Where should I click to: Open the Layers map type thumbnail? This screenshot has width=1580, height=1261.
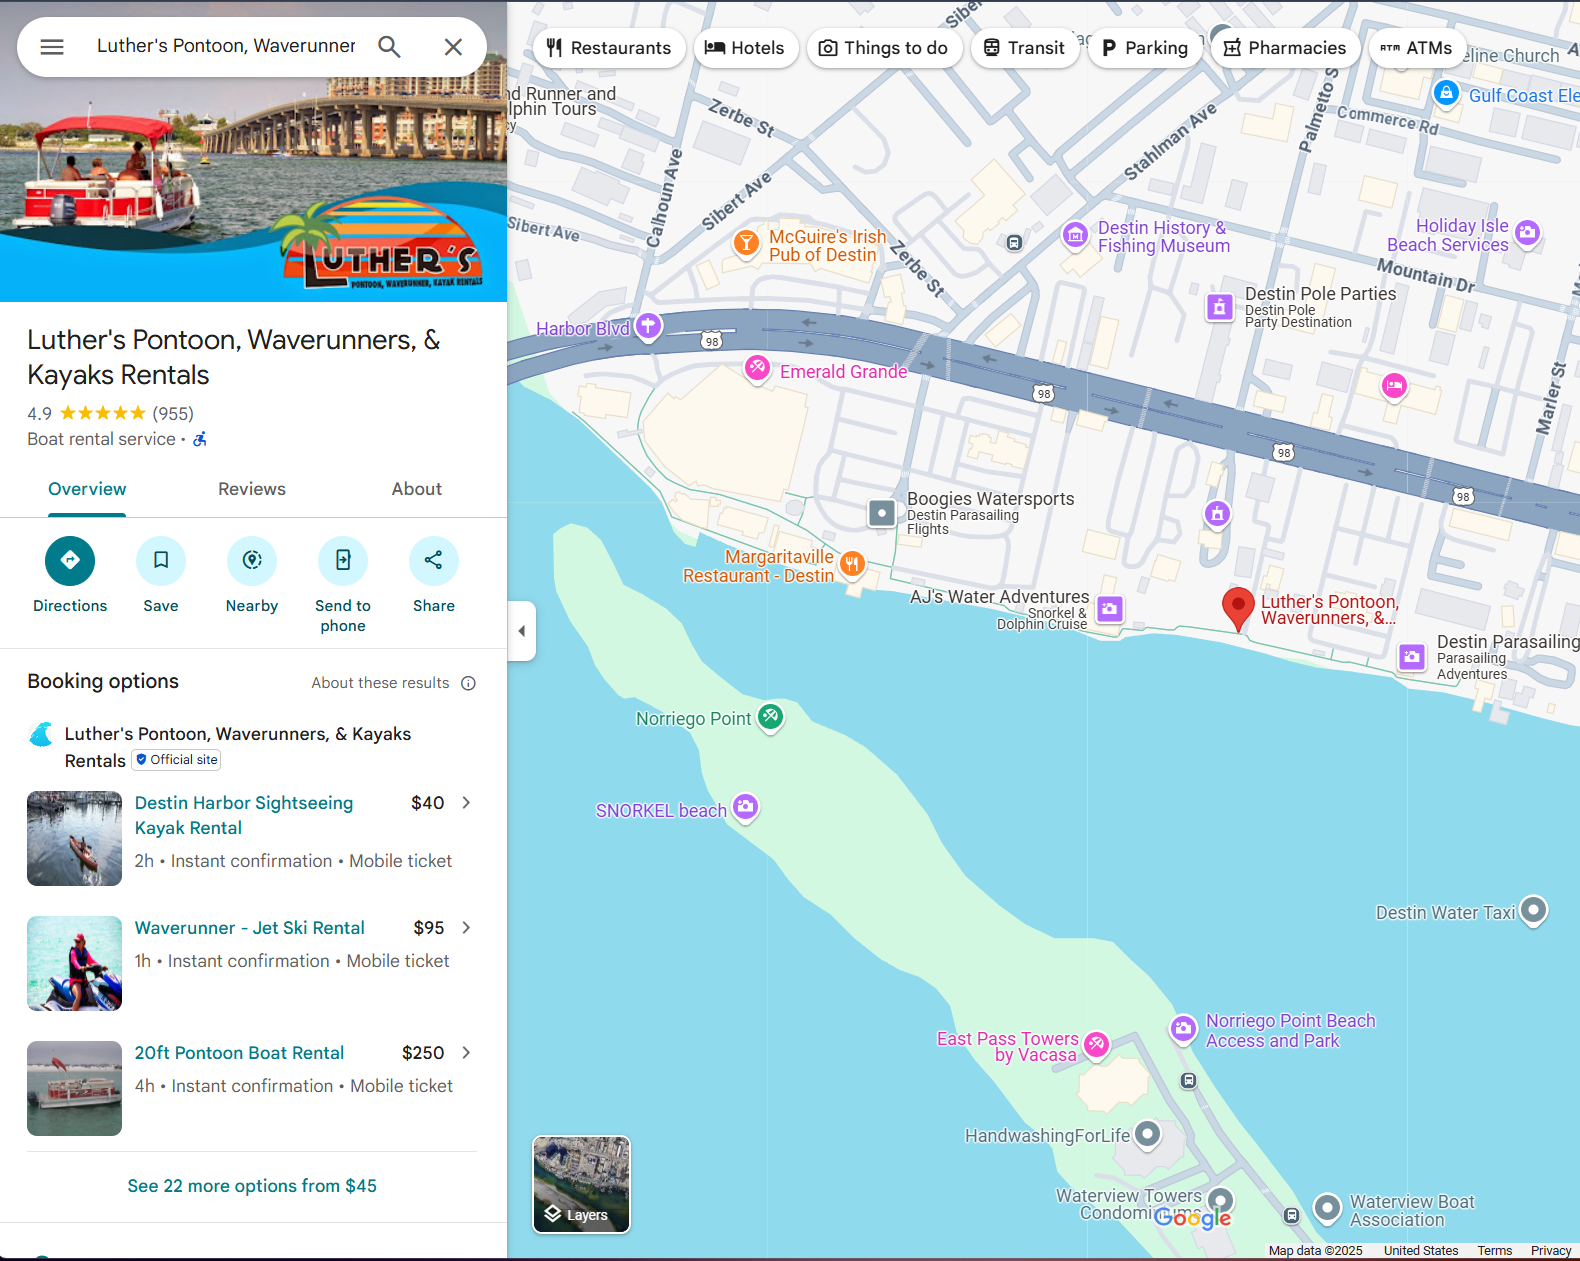581,1184
